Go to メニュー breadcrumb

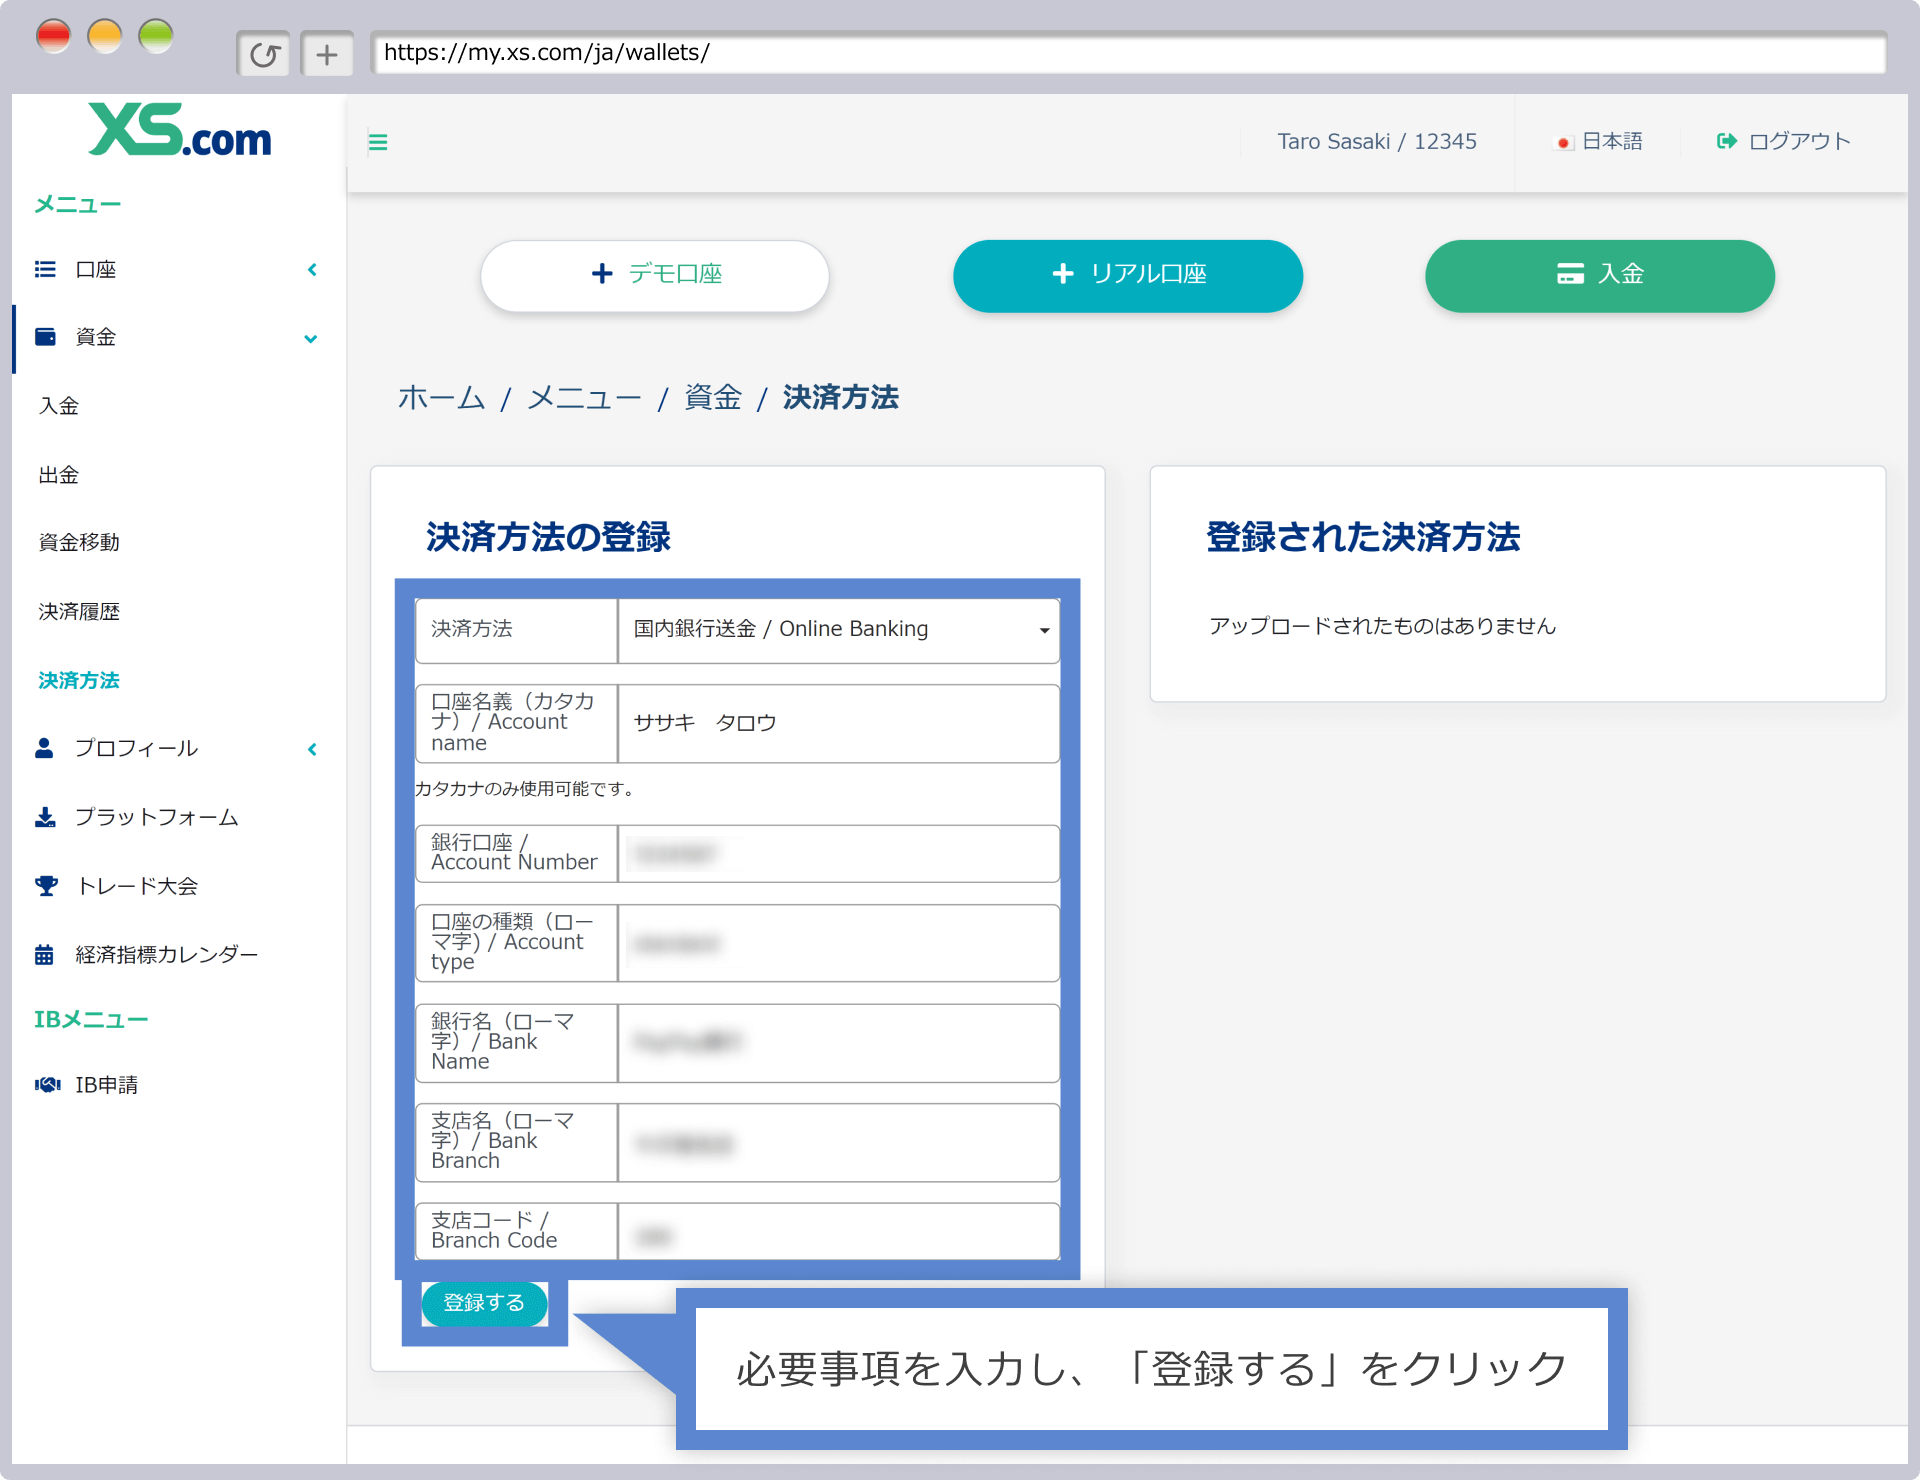pos(585,398)
